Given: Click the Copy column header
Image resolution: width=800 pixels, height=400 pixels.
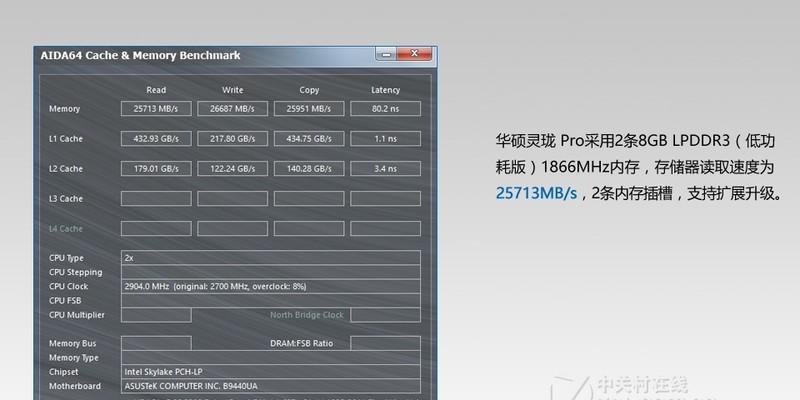Looking at the screenshot, I should (x=309, y=90).
